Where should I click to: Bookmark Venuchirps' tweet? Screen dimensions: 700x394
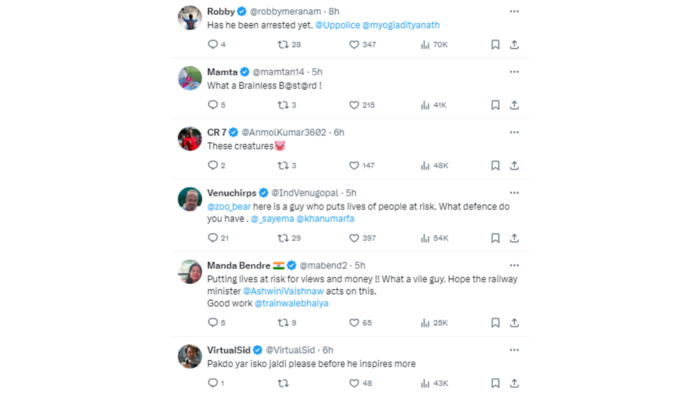click(x=495, y=238)
